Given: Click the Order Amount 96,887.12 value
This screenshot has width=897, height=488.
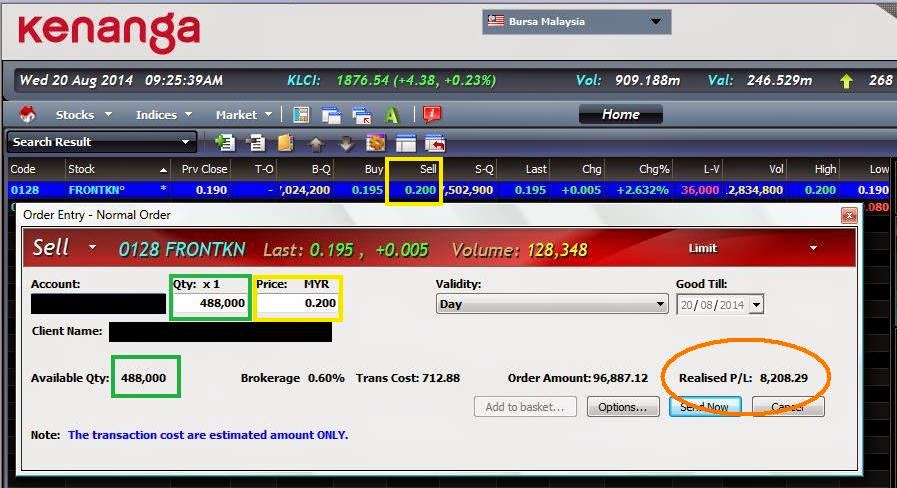Looking at the screenshot, I should click(621, 378).
